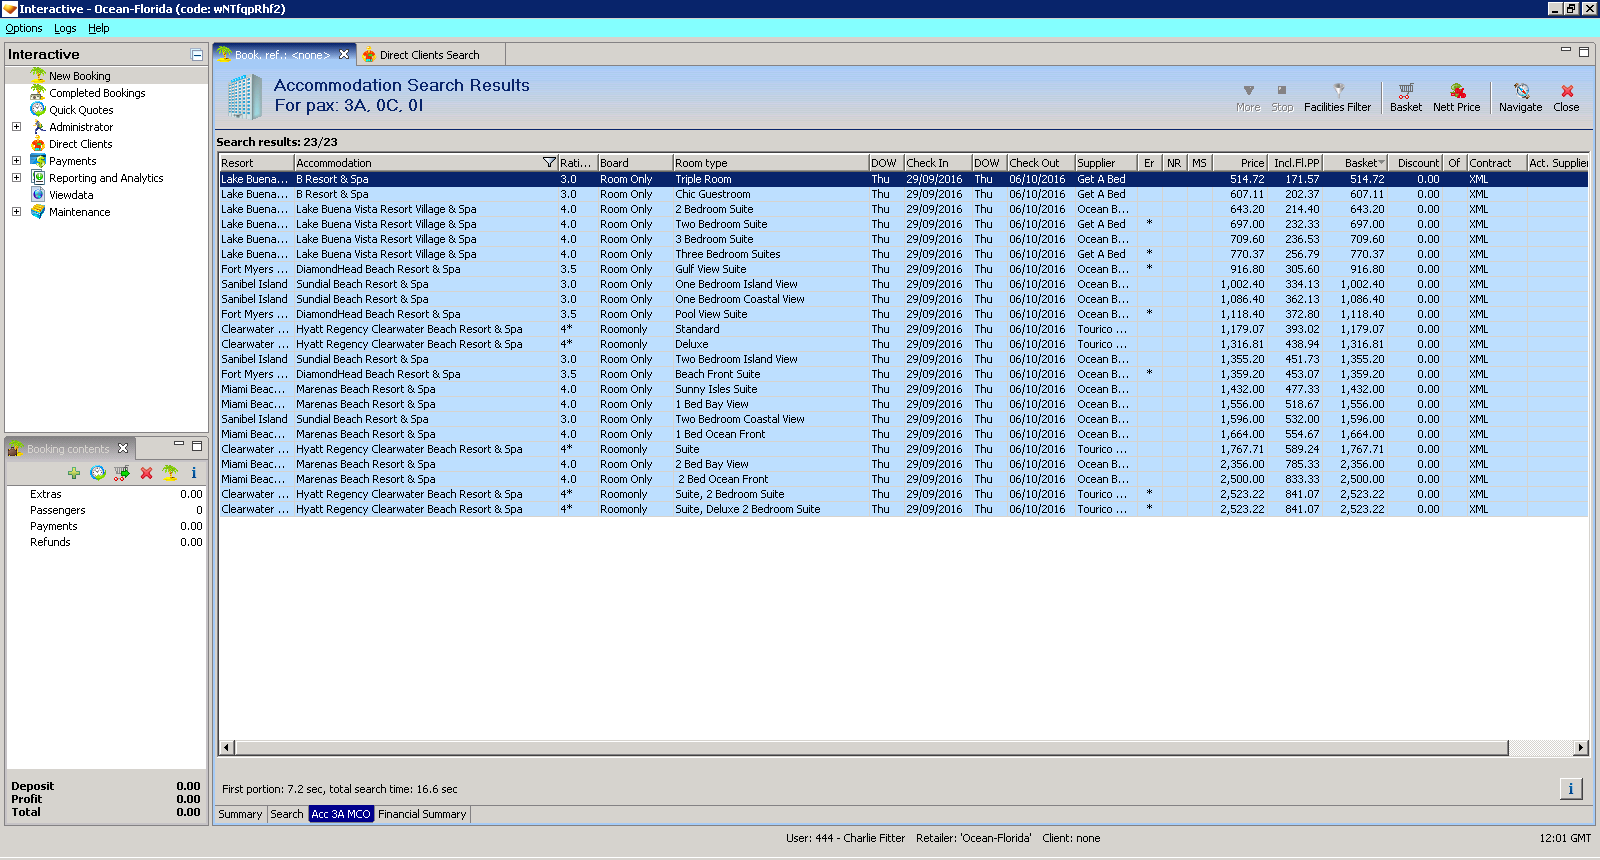Screen dimensions: 1600x860
Task: Click the red X delete icon in Booking contents
Action: pos(146,473)
